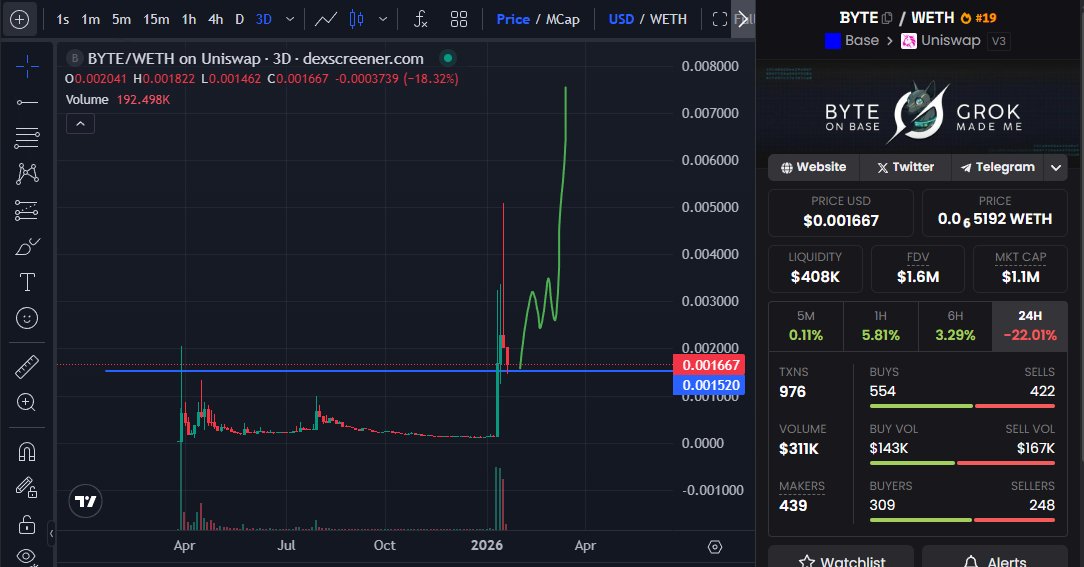
Task: Click the buys versus sells ratio bar
Action: point(962,406)
